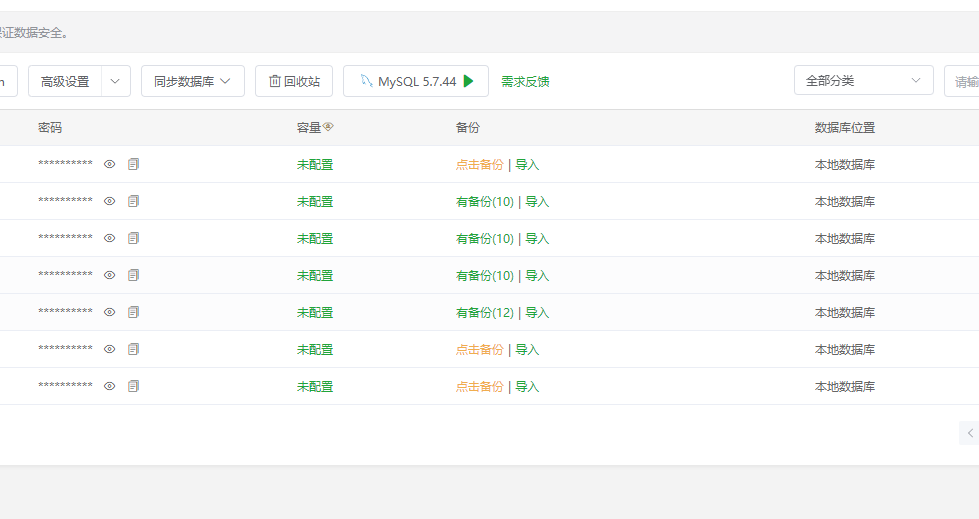This screenshot has width=979, height=519.
Task: Open the 有备份(12) backup link
Action: click(485, 312)
